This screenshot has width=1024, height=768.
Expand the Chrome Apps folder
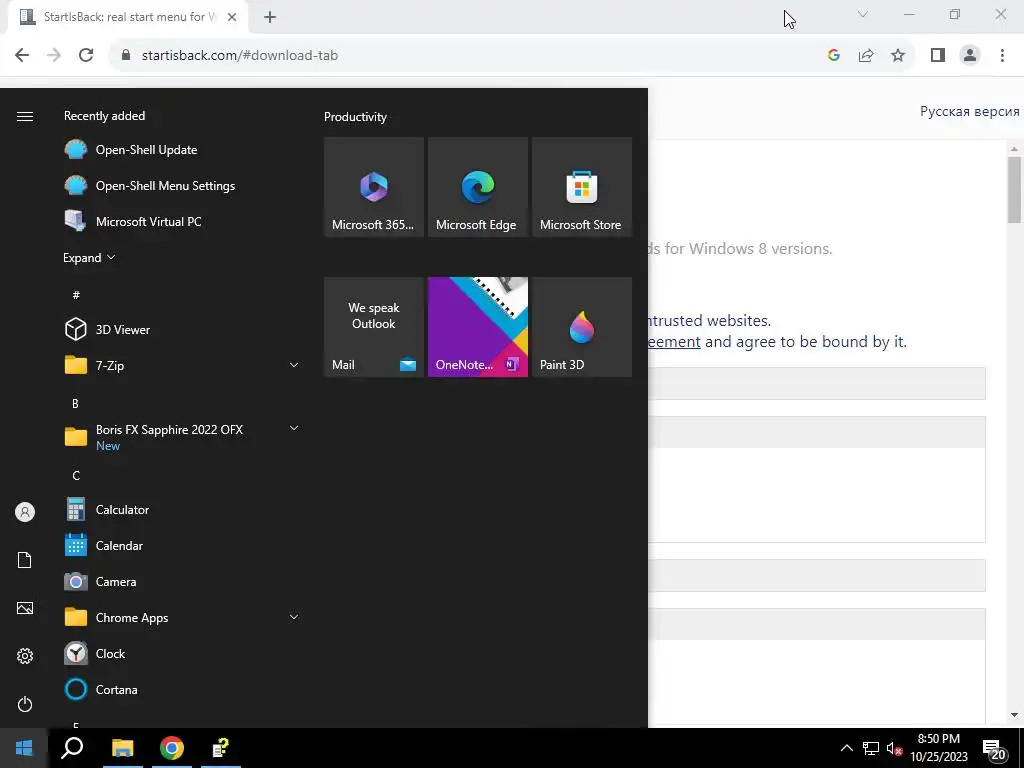294,616
